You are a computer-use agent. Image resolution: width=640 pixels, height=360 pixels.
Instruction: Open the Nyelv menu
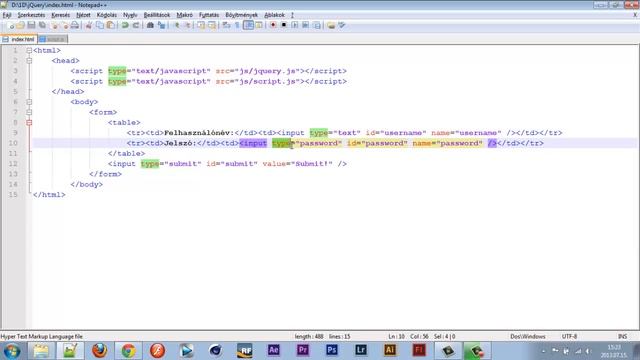(x=130, y=15)
